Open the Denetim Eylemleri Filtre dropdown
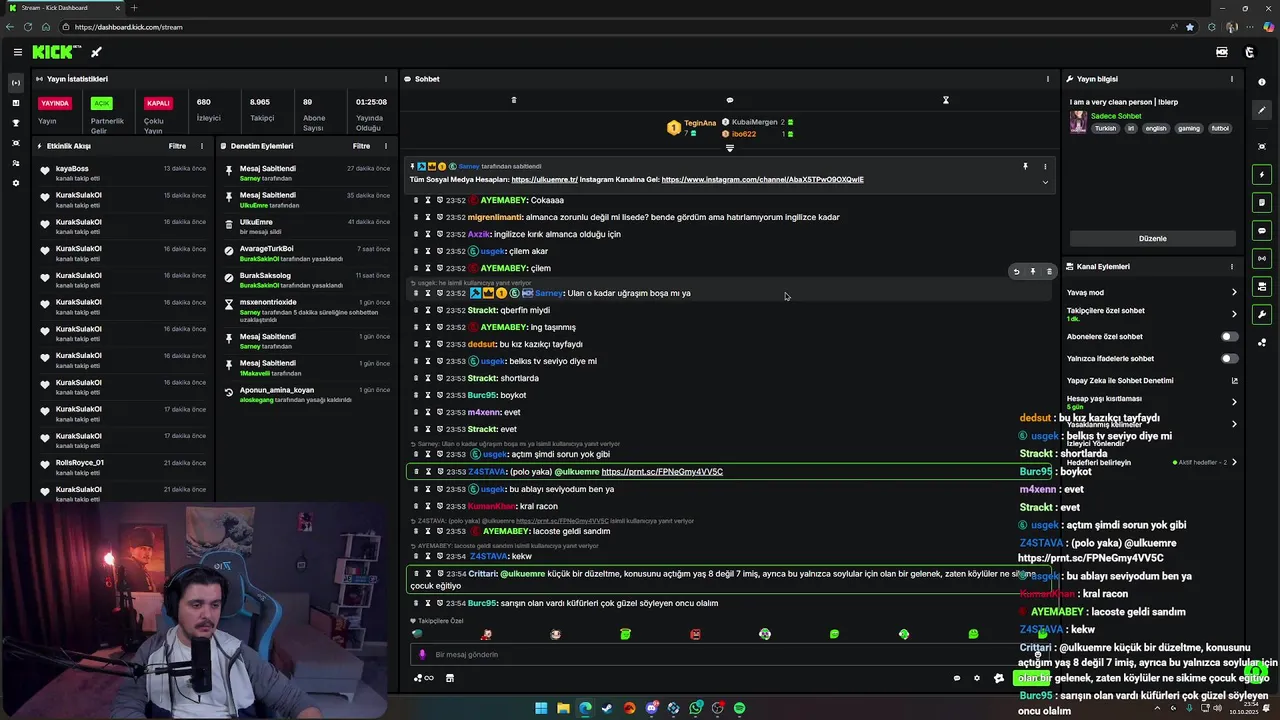 pyautogui.click(x=361, y=146)
